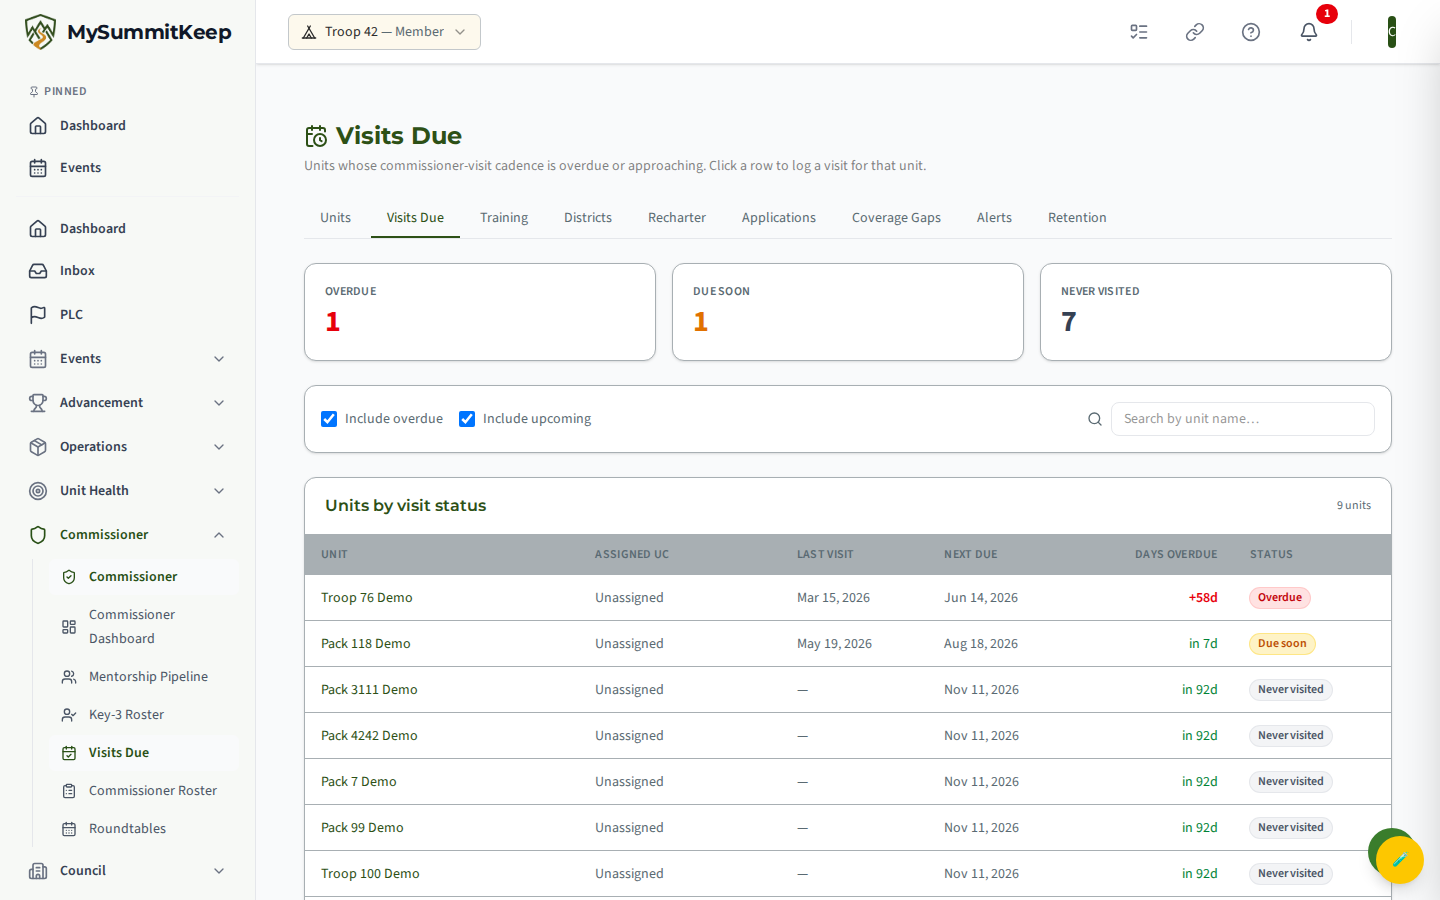Click the PLC flag icon

coord(38,315)
